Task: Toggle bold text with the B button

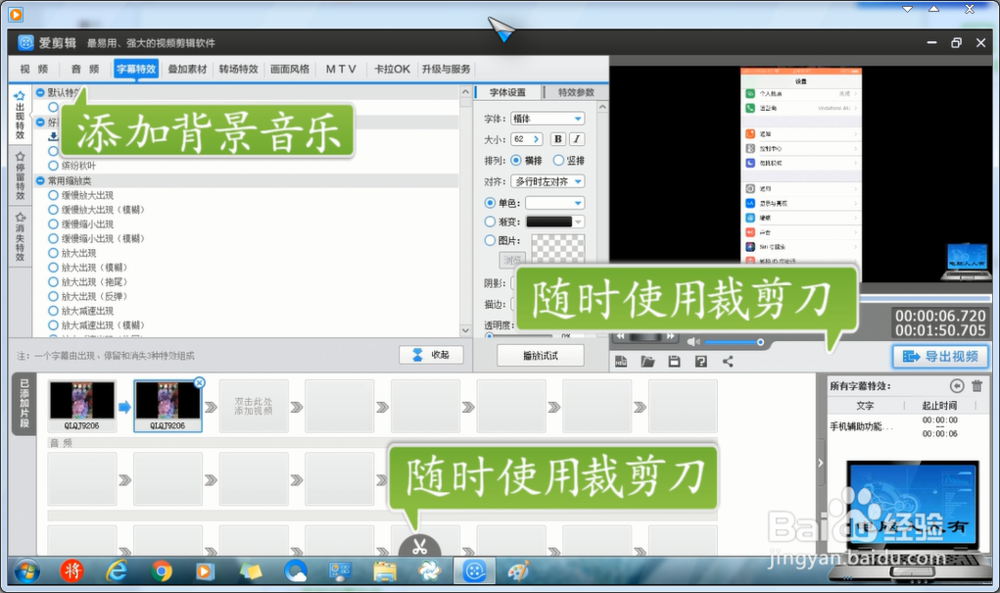Action: [x=558, y=139]
